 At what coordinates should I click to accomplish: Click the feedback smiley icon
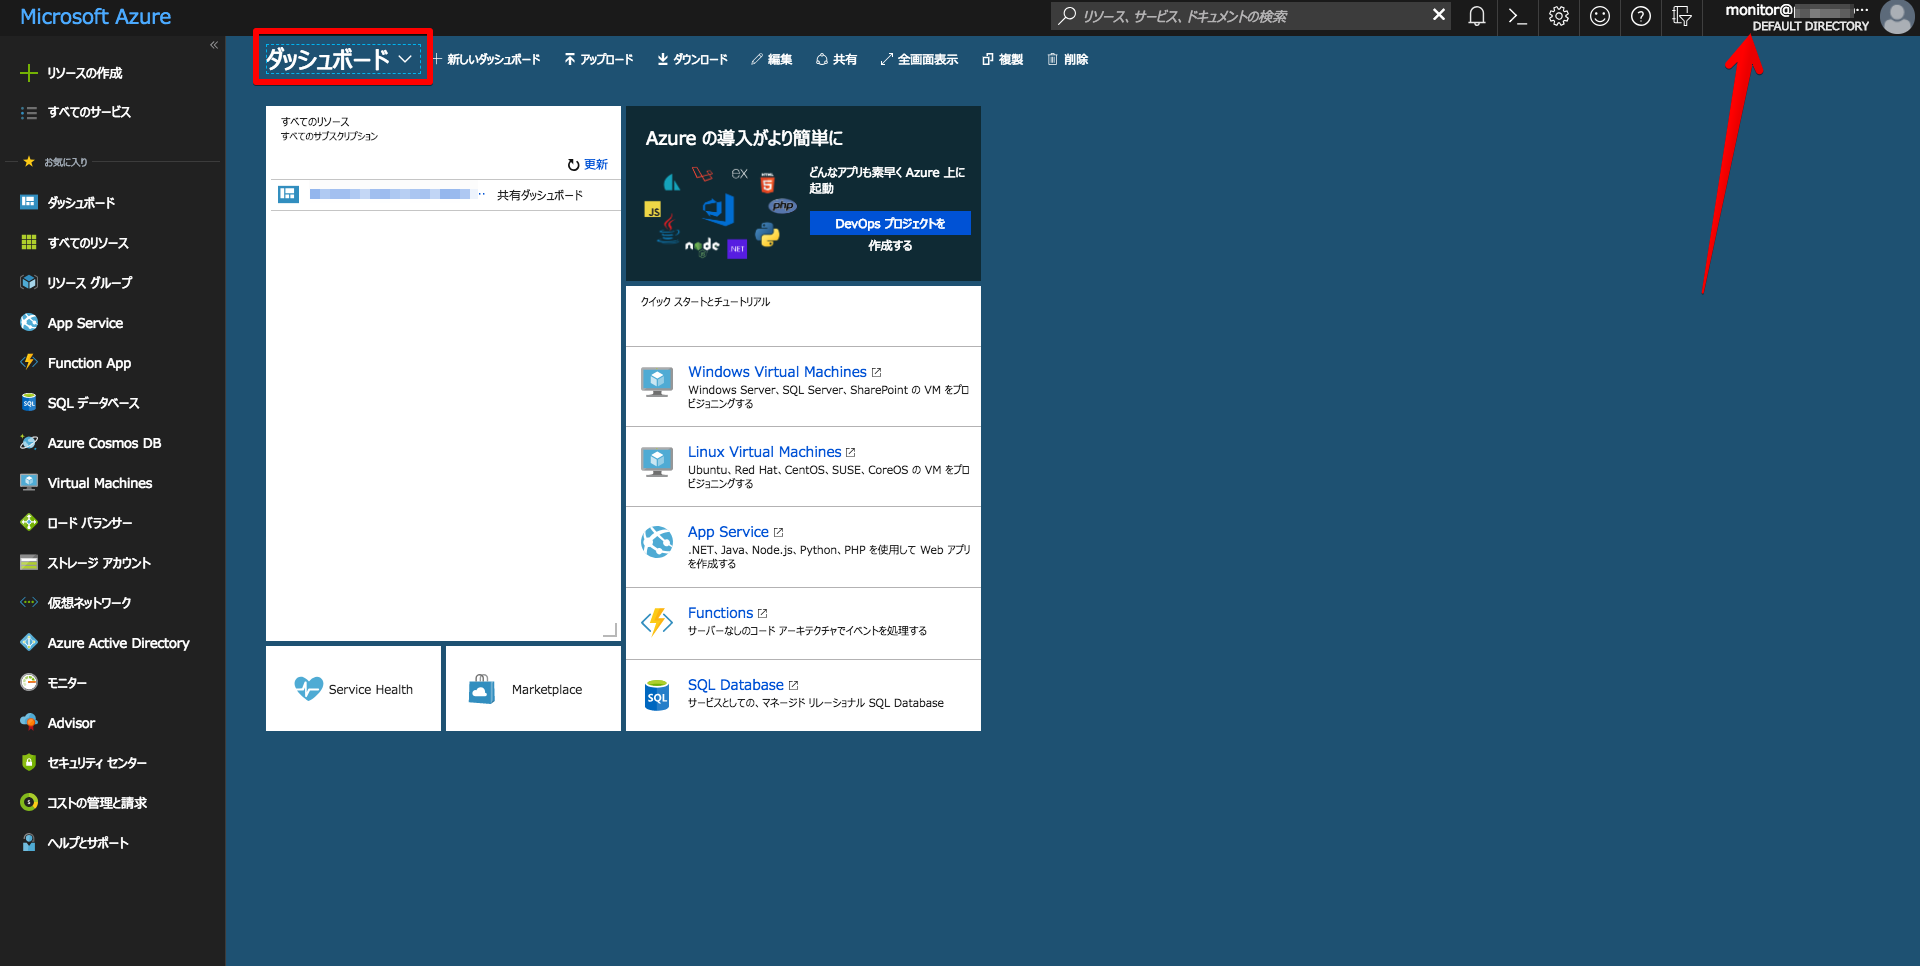tap(1600, 16)
